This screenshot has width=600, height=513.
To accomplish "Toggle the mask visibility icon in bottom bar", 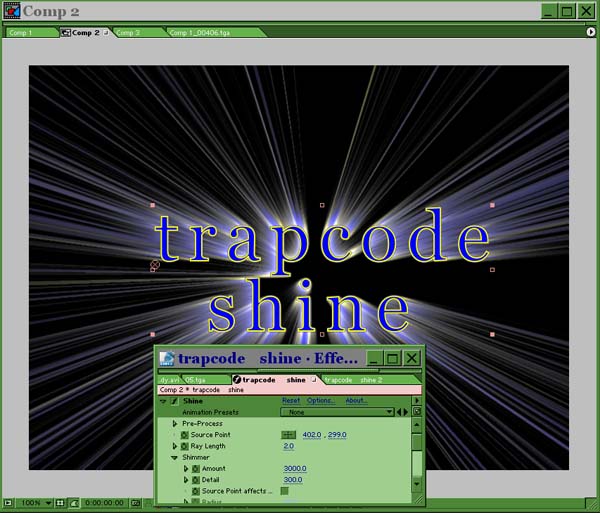I will [74, 503].
